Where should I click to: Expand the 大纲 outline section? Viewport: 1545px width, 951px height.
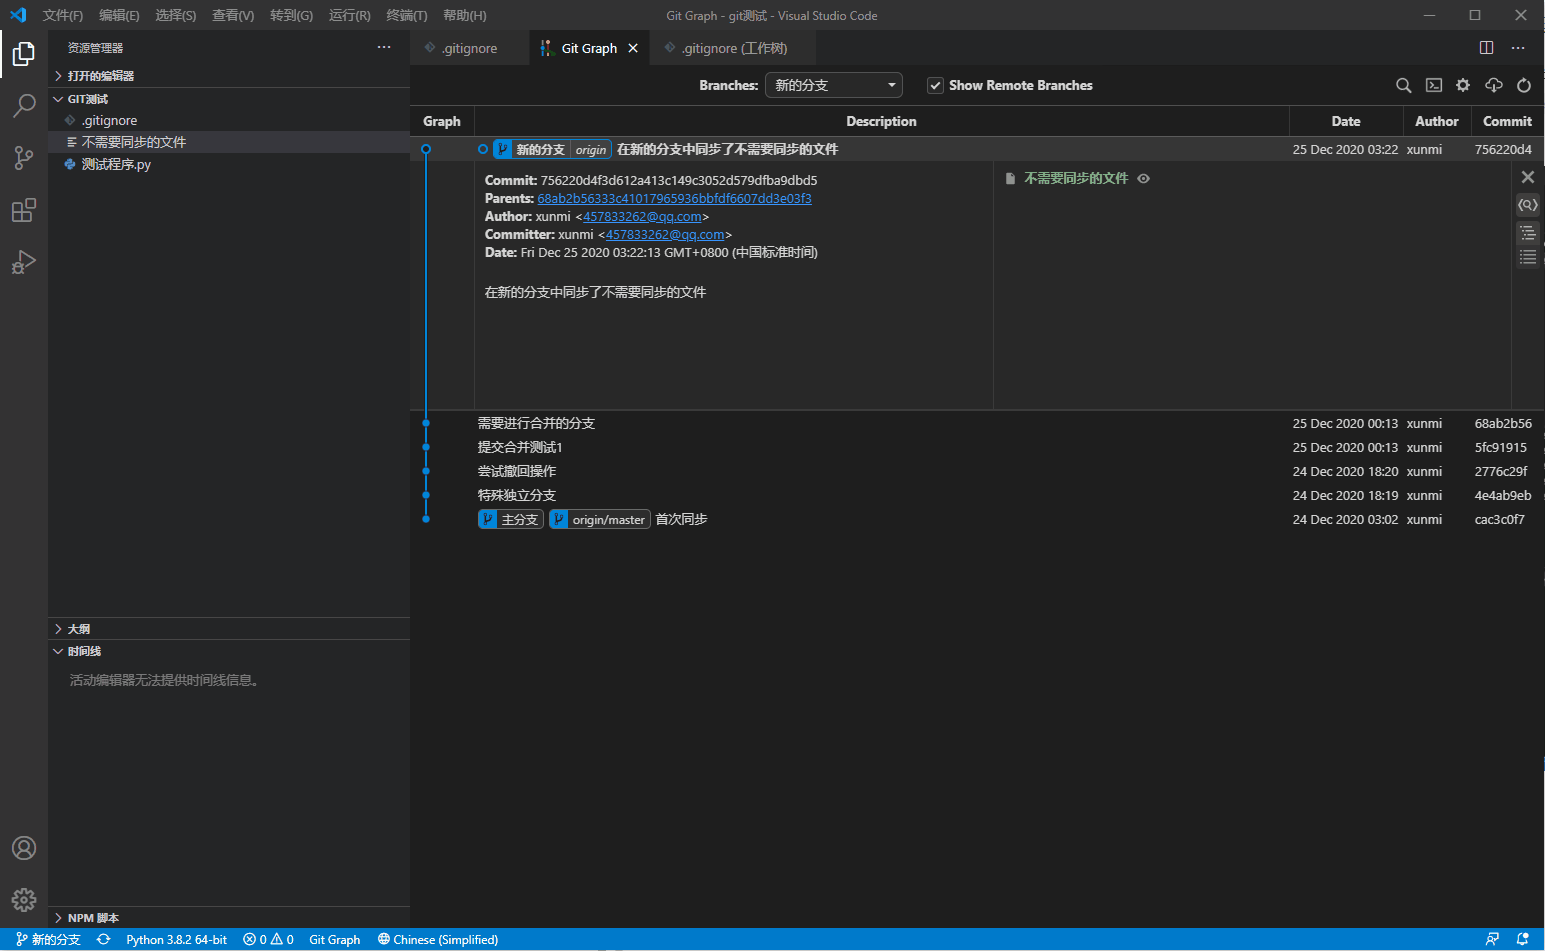(x=229, y=629)
